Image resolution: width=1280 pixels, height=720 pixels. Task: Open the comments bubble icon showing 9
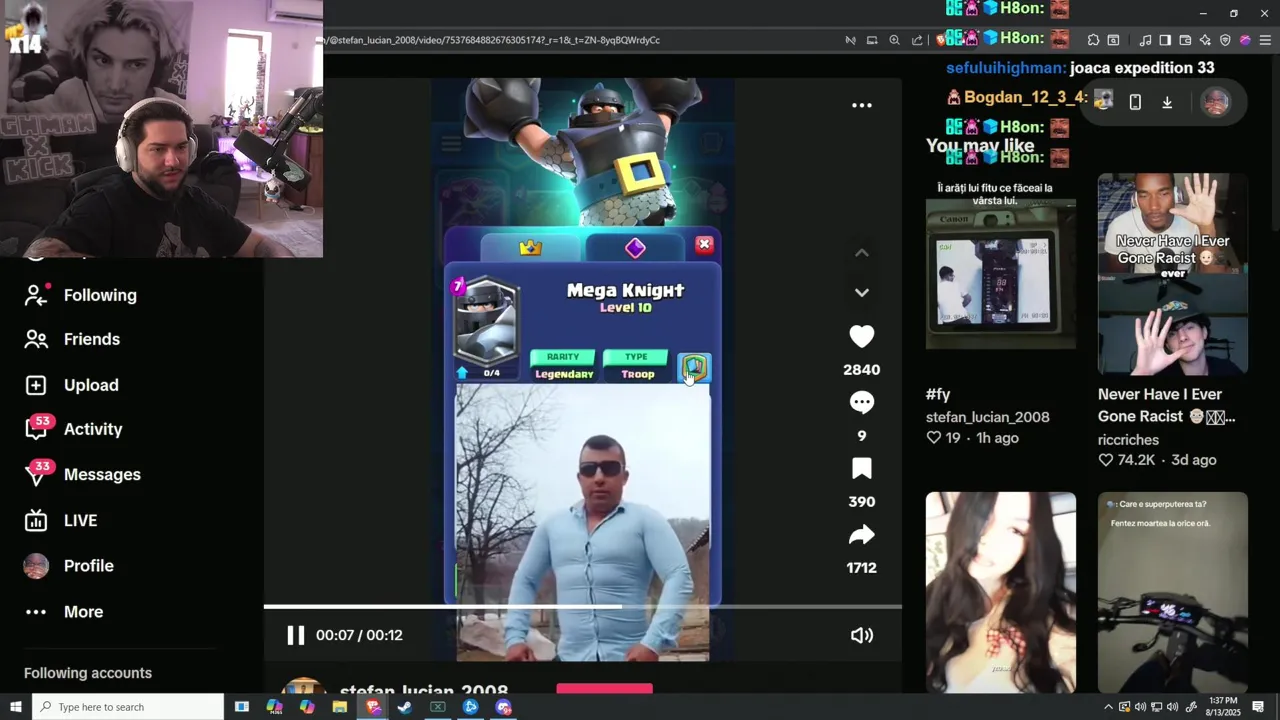[861, 402]
